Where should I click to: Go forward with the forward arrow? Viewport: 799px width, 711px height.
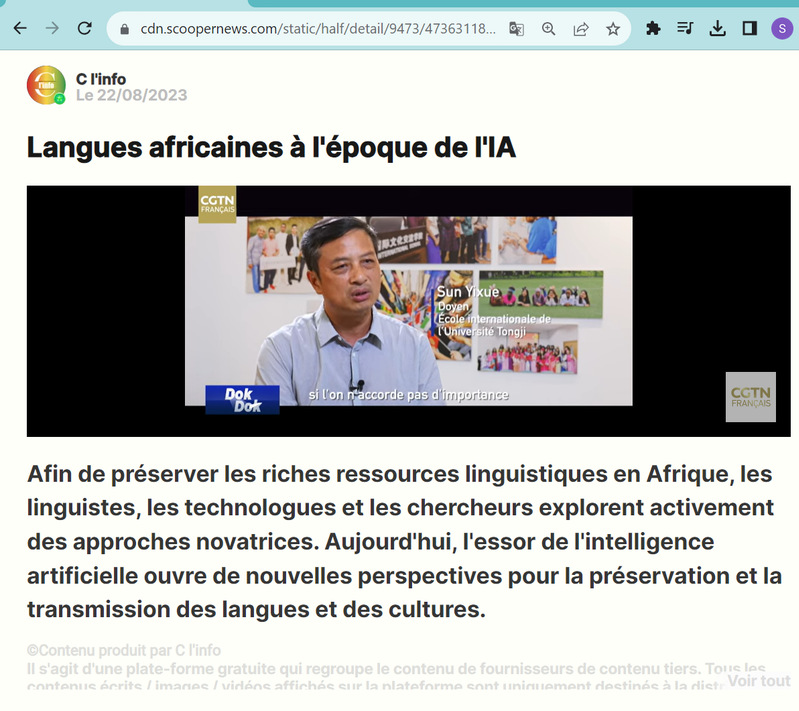tap(52, 28)
